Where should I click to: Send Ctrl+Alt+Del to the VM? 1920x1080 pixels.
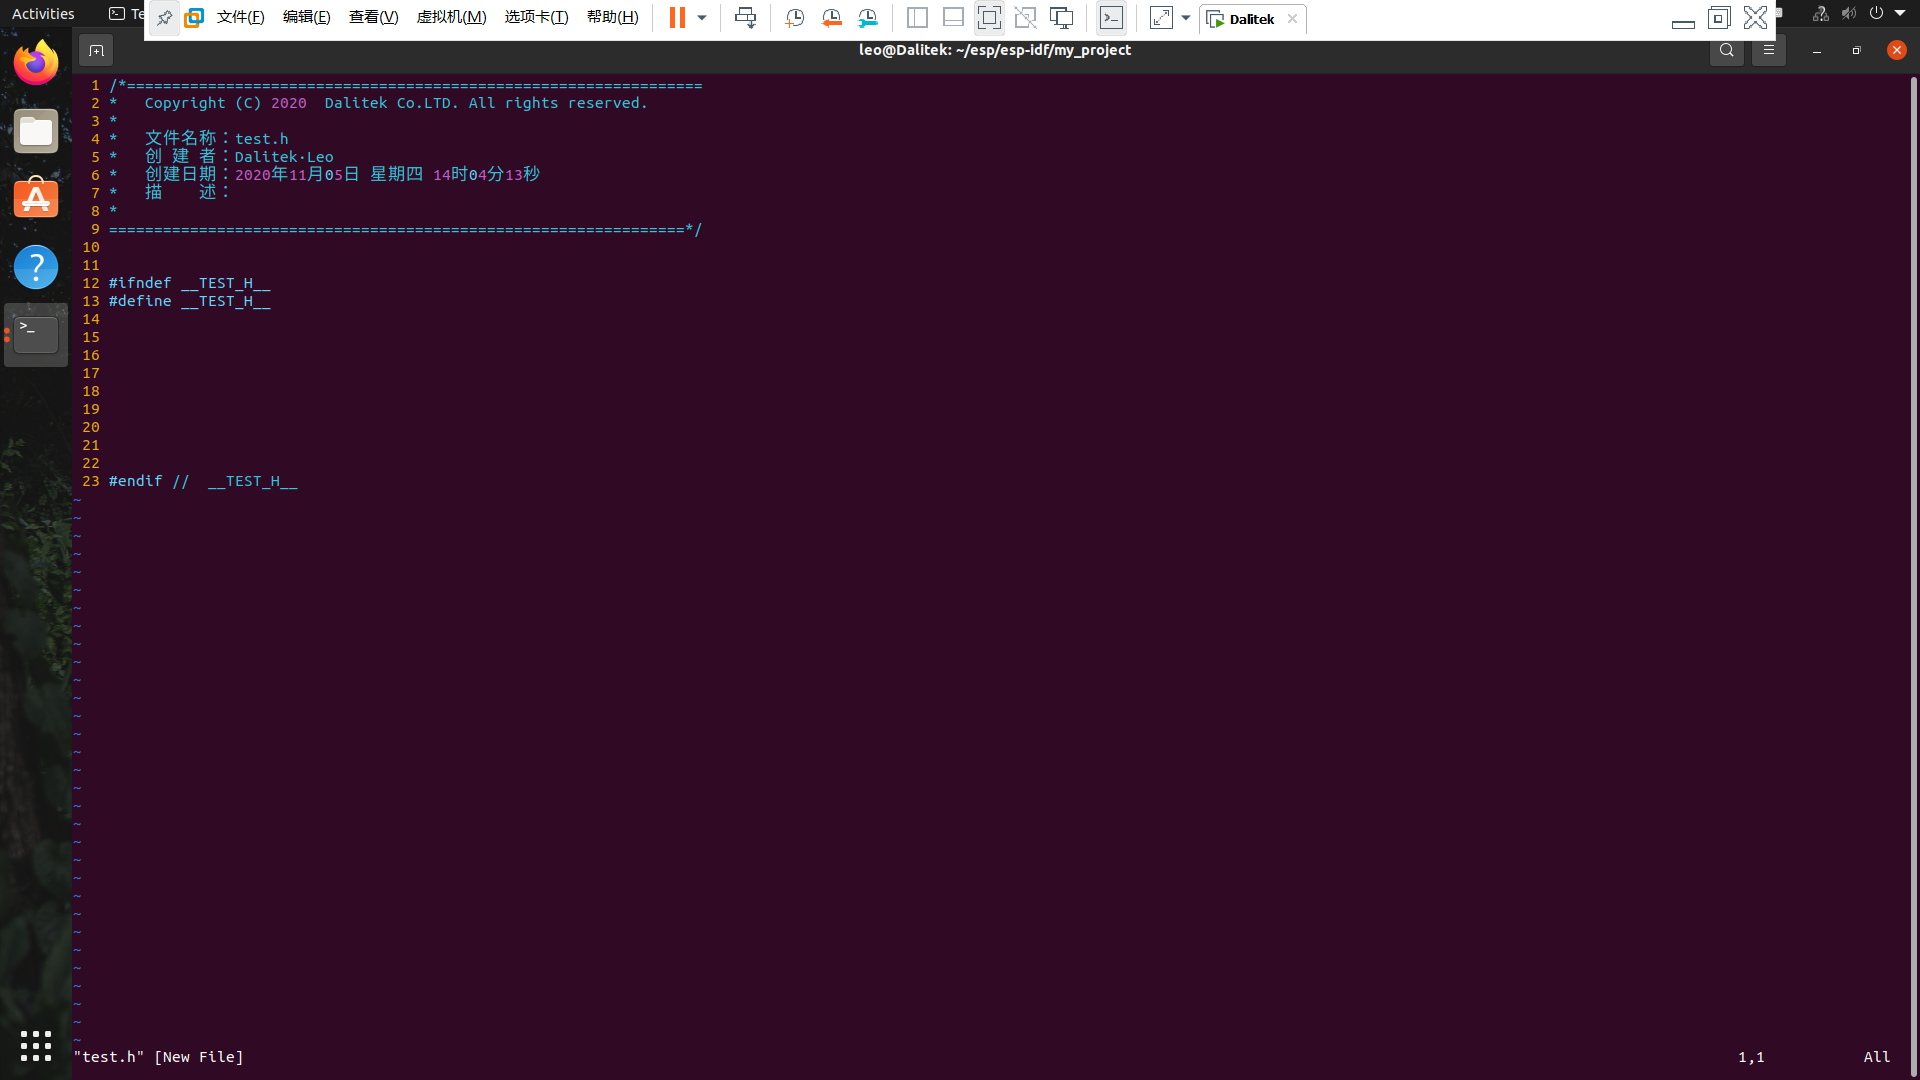point(745,18)
